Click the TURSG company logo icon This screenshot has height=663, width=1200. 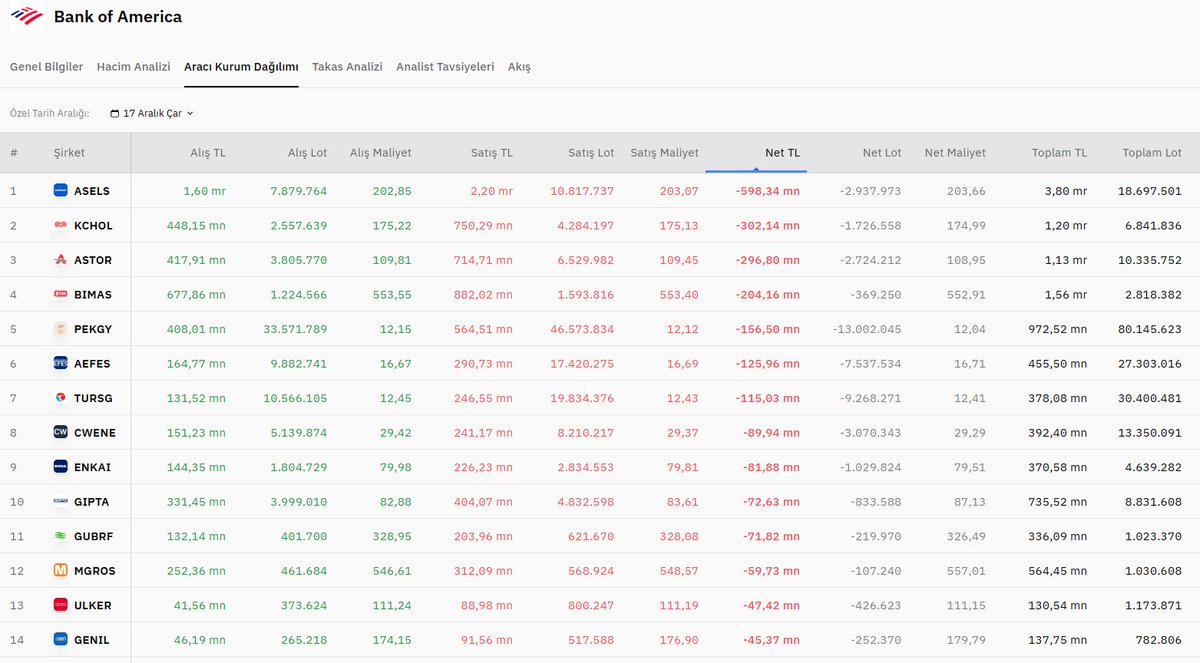[x=61, y=398]
